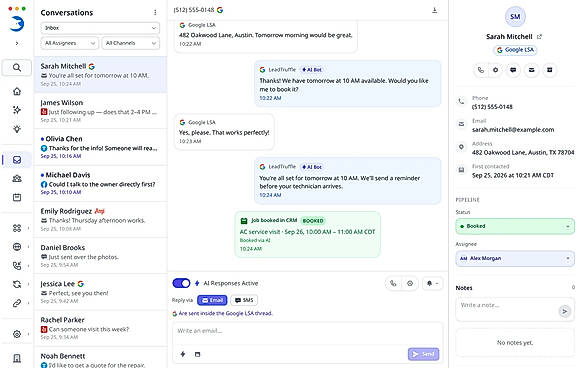The image size is (581, 368).
Task: Select SMS as the reply channel
Action: point(244,300)
